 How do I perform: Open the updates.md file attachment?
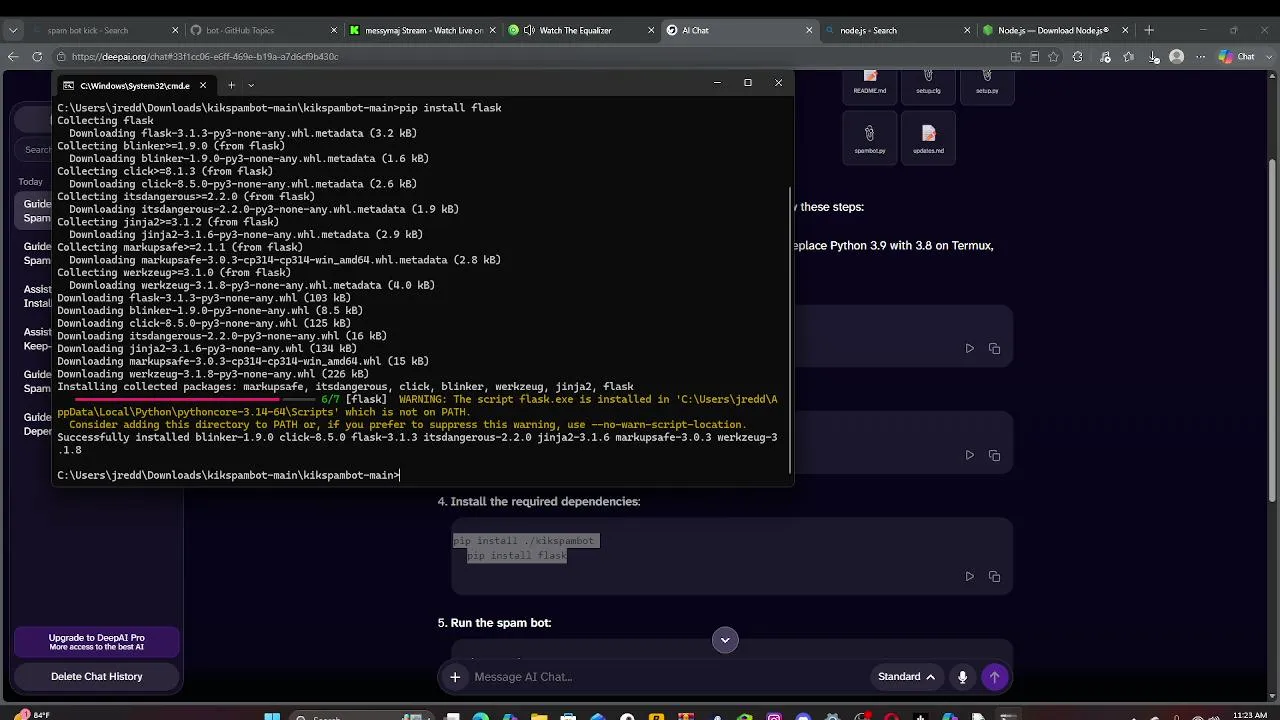pos(928,139)
